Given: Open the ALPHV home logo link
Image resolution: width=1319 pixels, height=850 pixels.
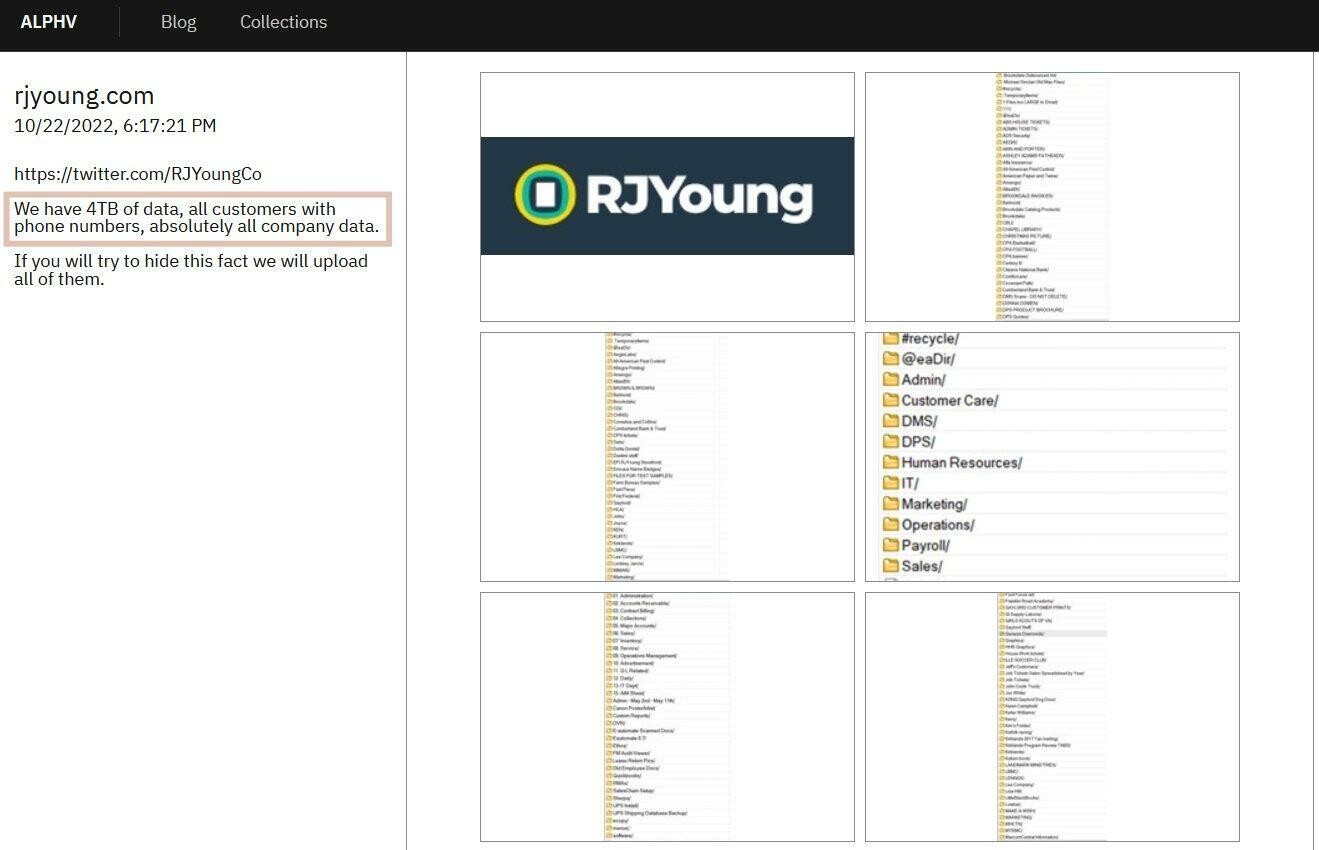Looking at the screenshot, I should click(48, 22).
